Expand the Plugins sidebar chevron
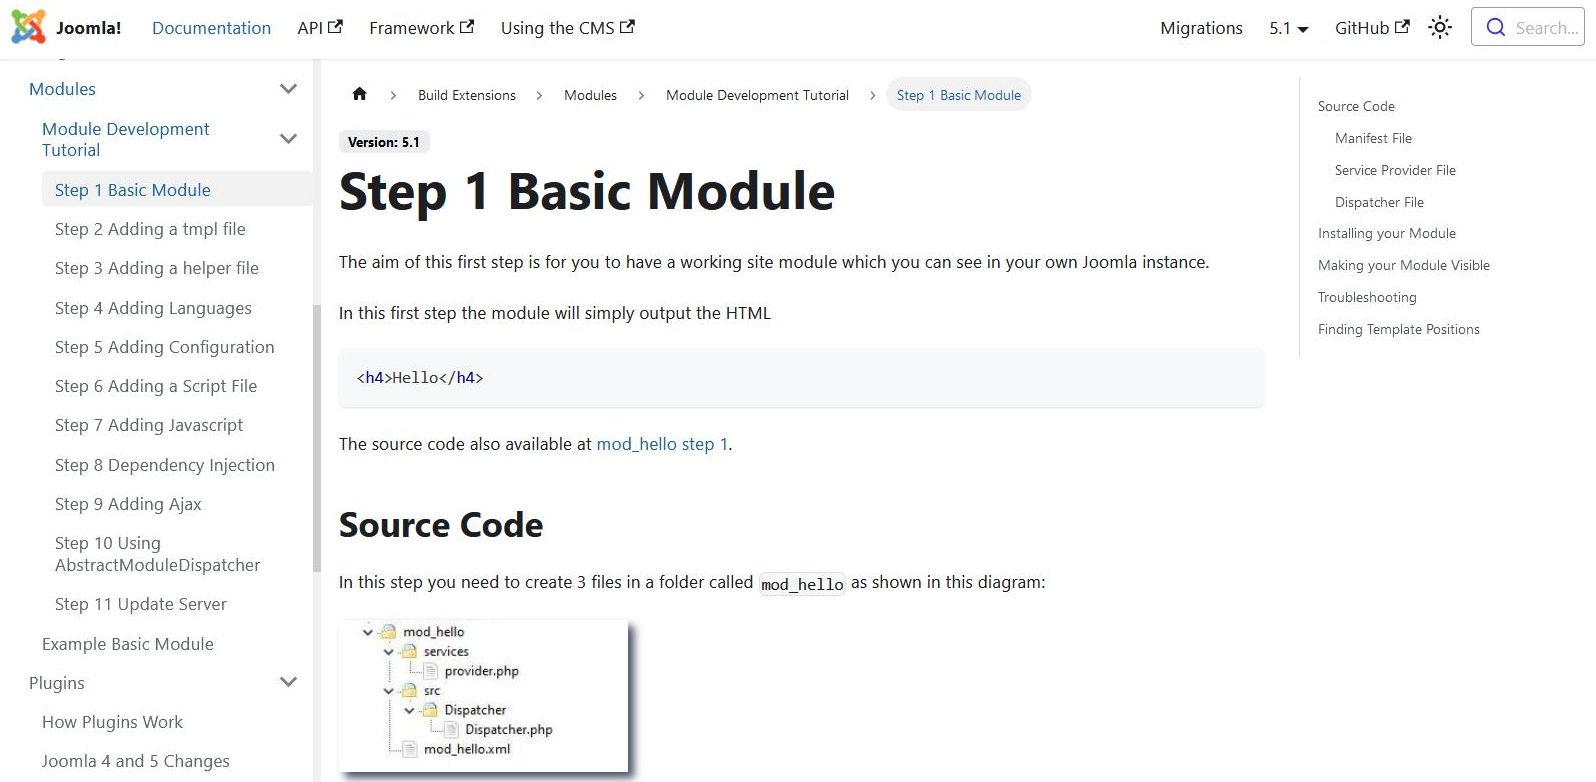Screen dimensions: 1596x782 pyautogui.click(x=289, y=683)
